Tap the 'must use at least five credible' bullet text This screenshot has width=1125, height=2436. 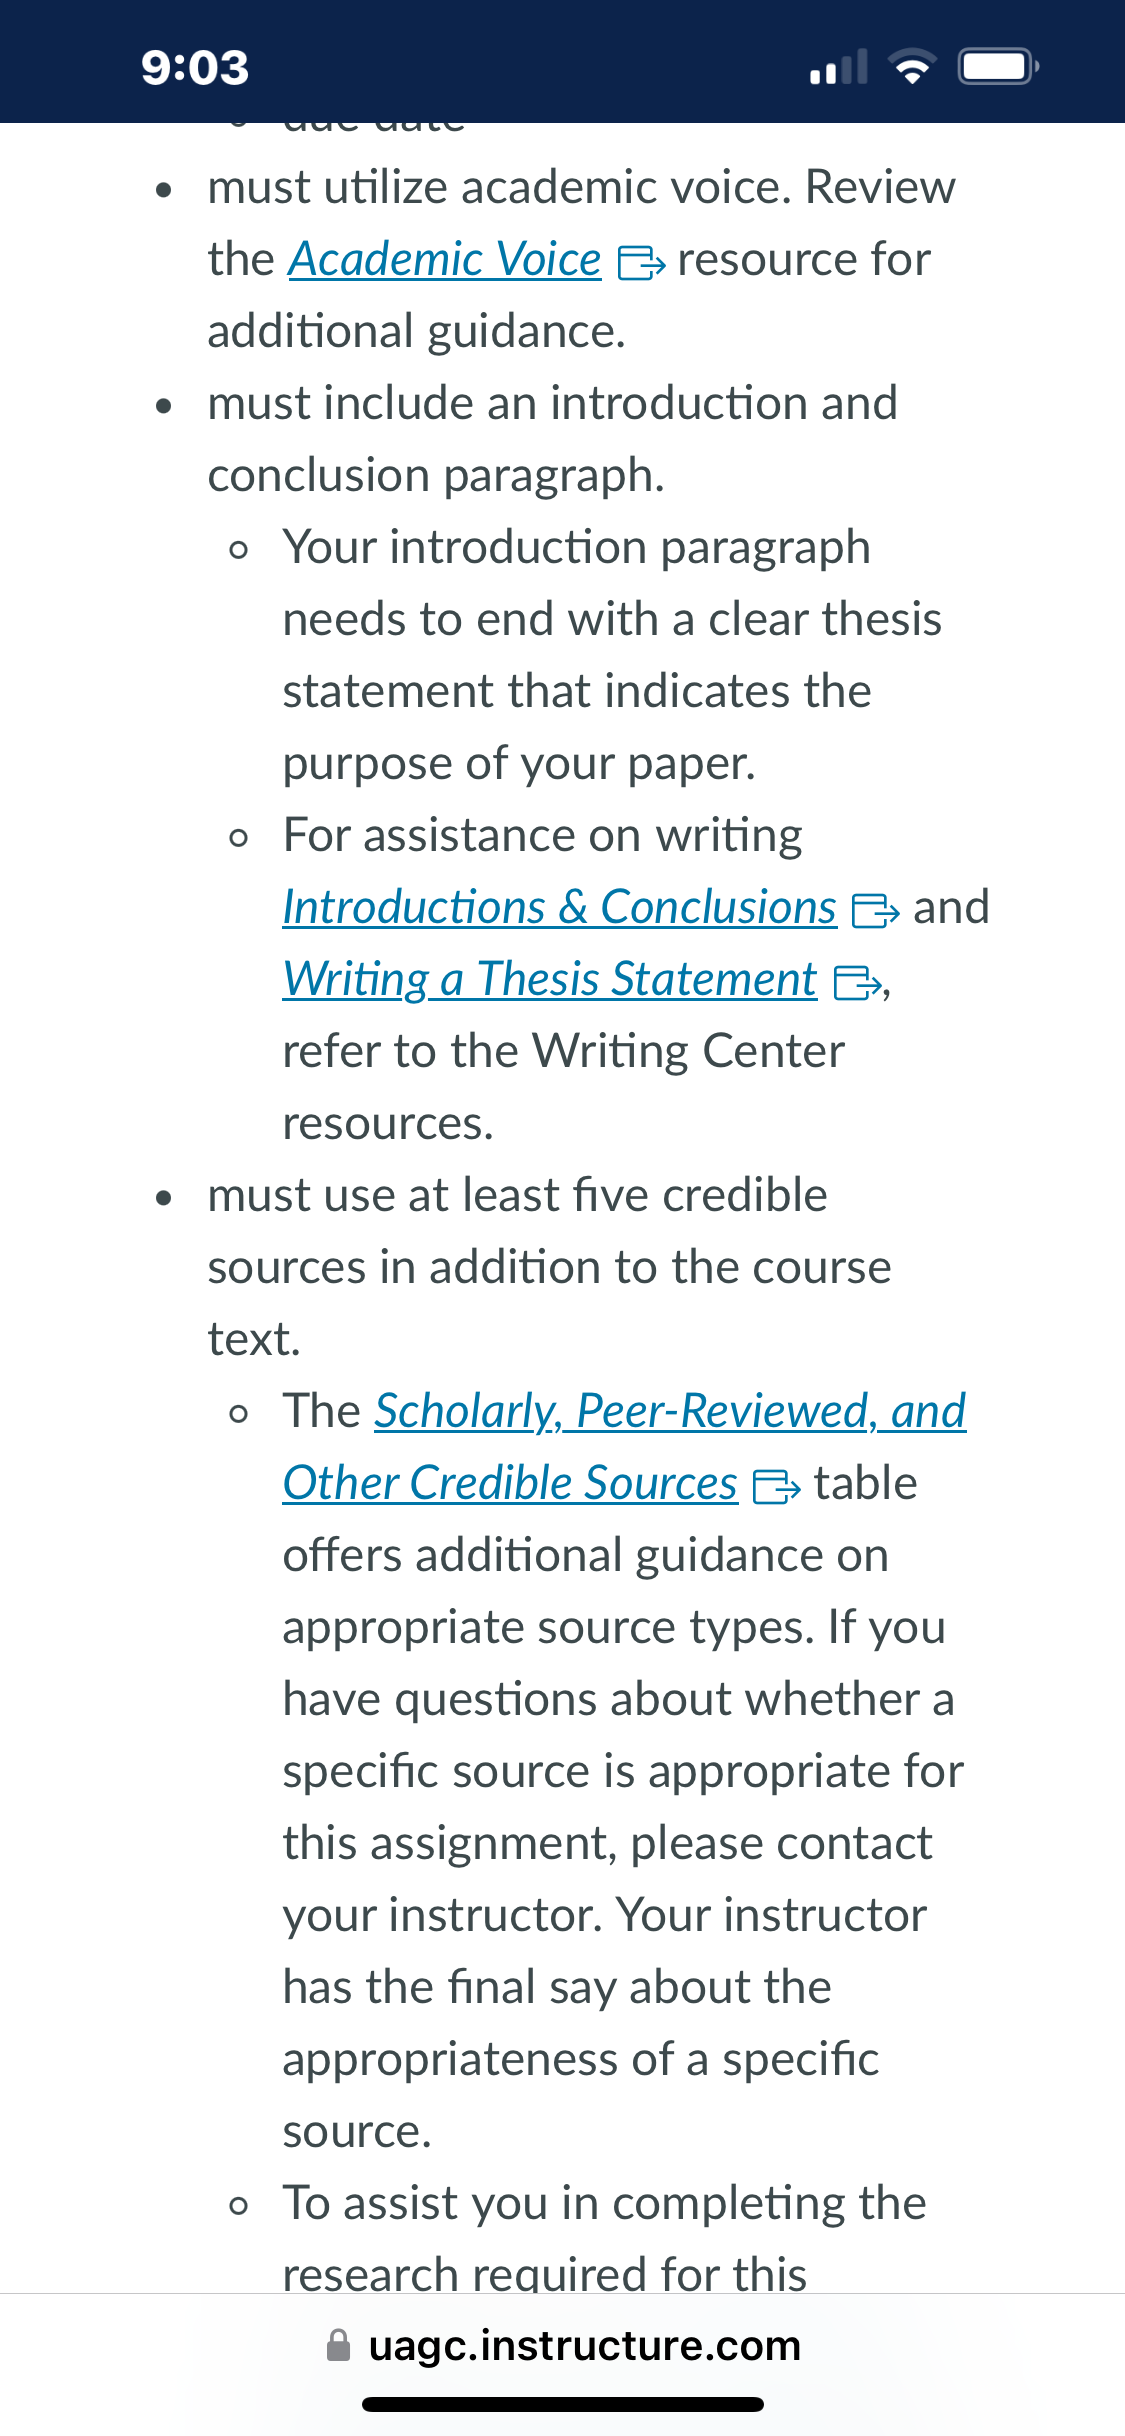point(518,1196)
